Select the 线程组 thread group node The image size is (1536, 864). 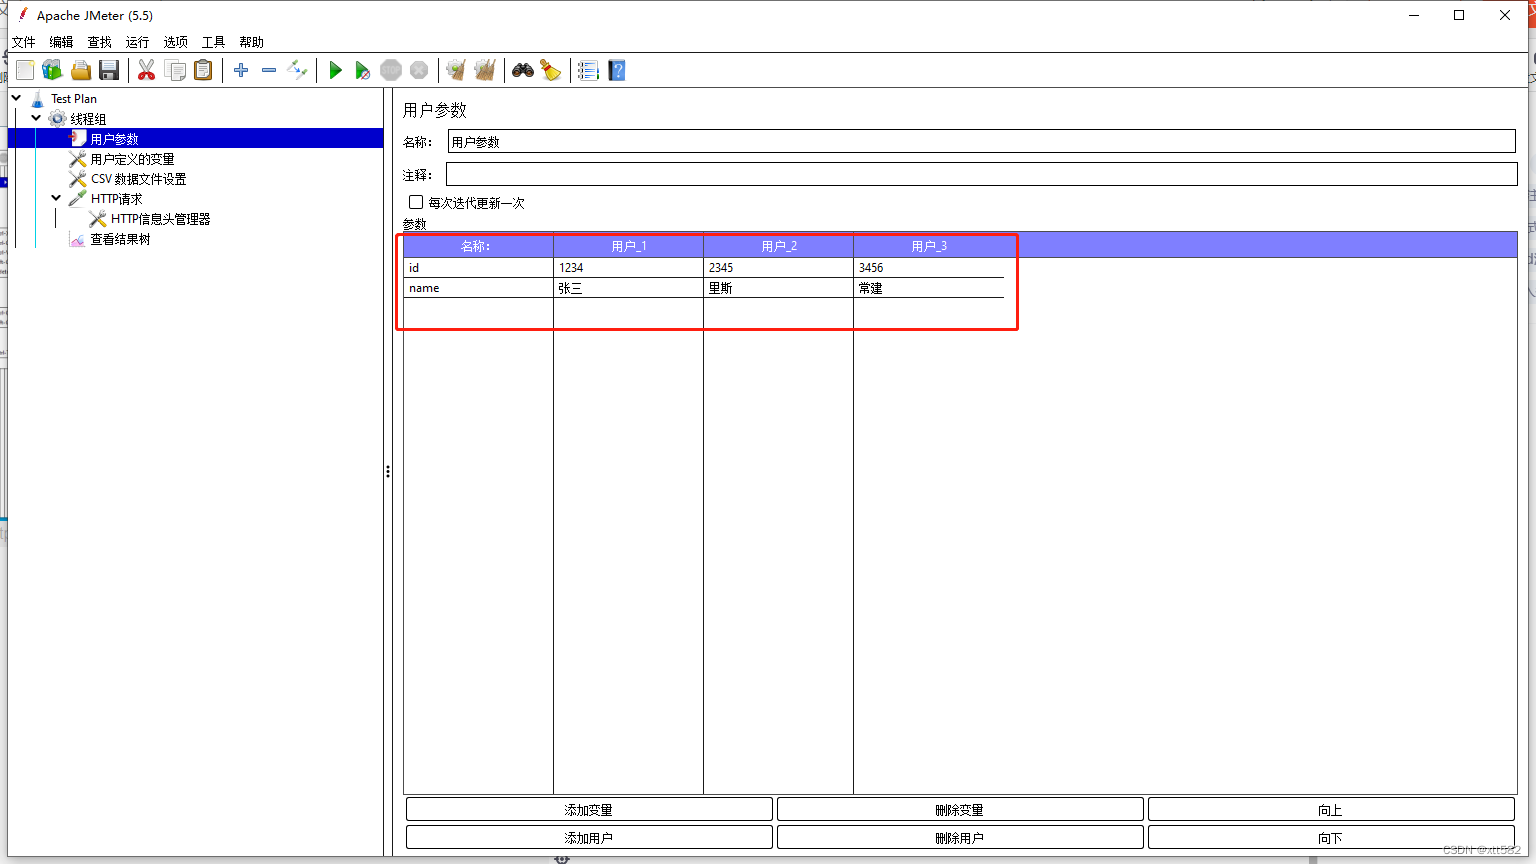[x=88, y=119]
